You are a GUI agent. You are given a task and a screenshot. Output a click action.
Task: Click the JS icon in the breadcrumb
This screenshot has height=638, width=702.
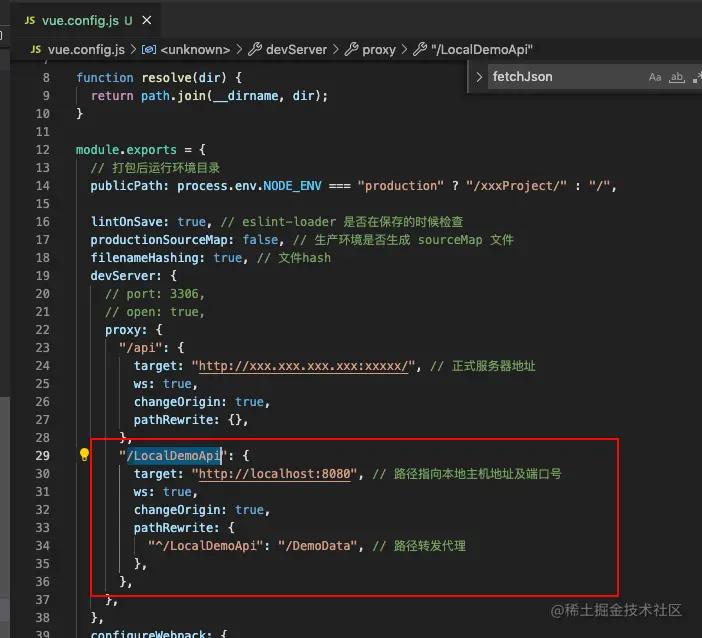coord(36,49)
